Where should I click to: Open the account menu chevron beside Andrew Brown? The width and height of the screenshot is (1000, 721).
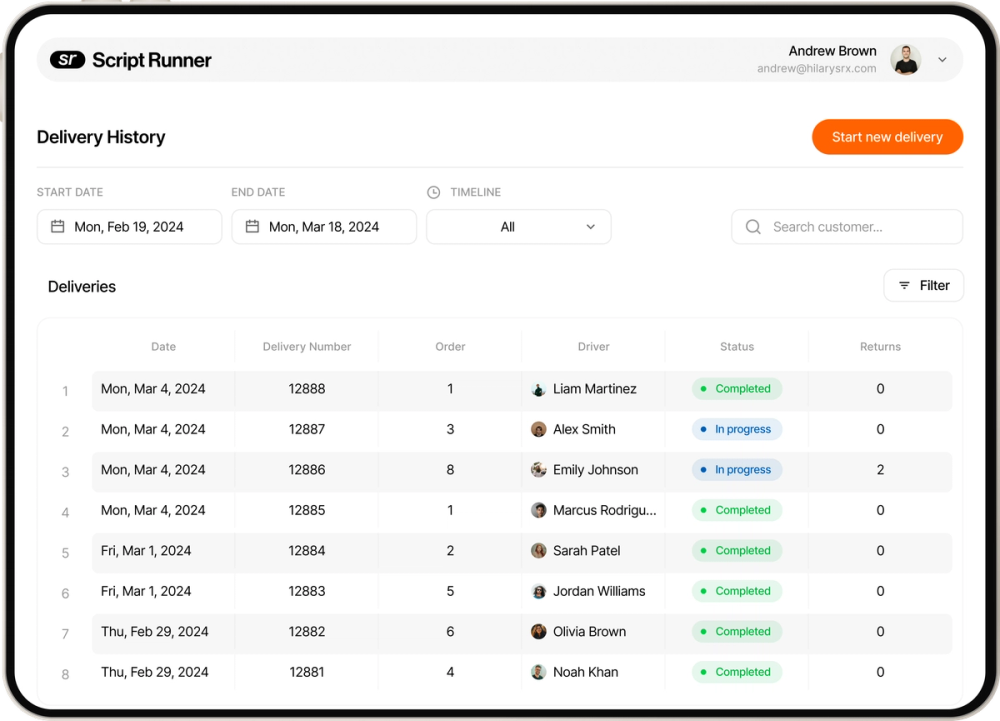[942, 59]
